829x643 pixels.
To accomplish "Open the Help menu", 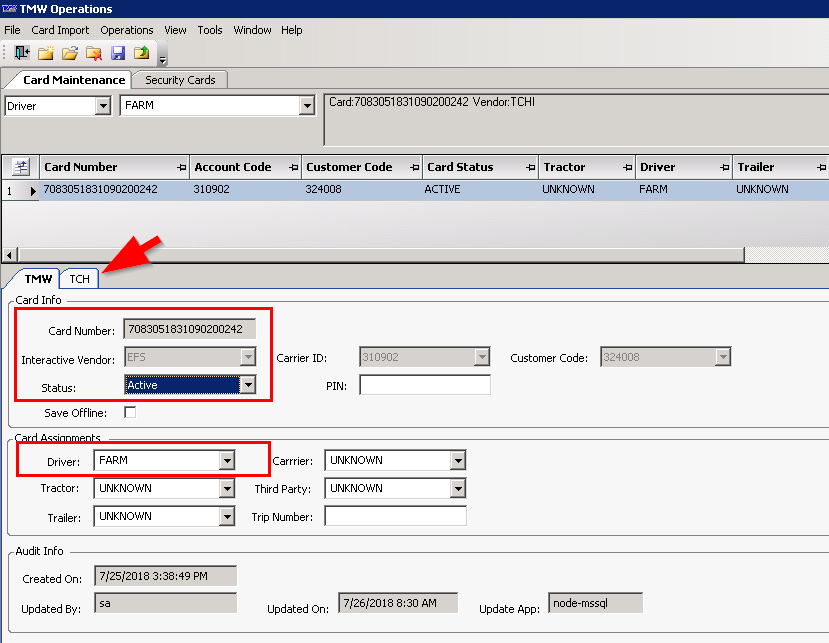I will pyautogui.click(x=291, y=30).
